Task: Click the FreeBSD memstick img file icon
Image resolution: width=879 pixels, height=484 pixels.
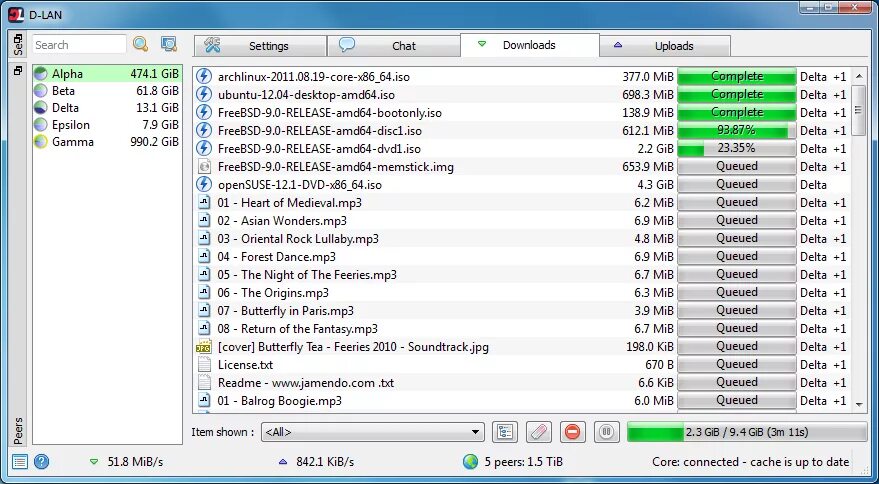Action: point(204,167)
